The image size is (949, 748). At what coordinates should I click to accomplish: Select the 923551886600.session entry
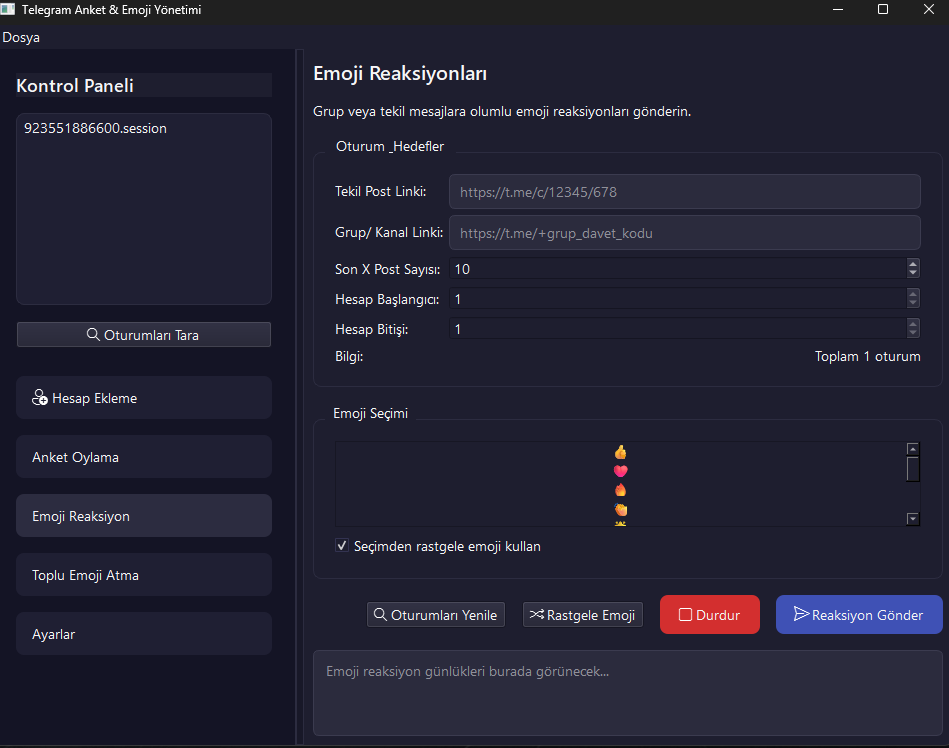96,129
